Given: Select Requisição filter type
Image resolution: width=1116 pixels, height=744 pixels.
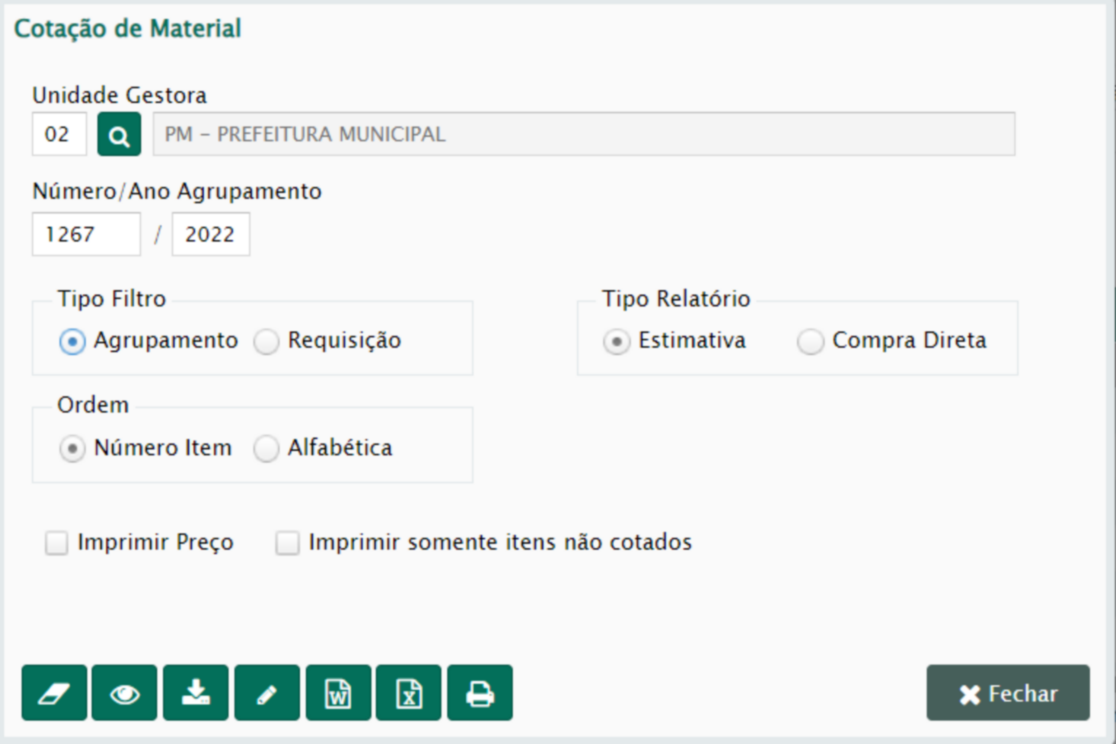Looking at the screenshot, I should coord(266,342).
